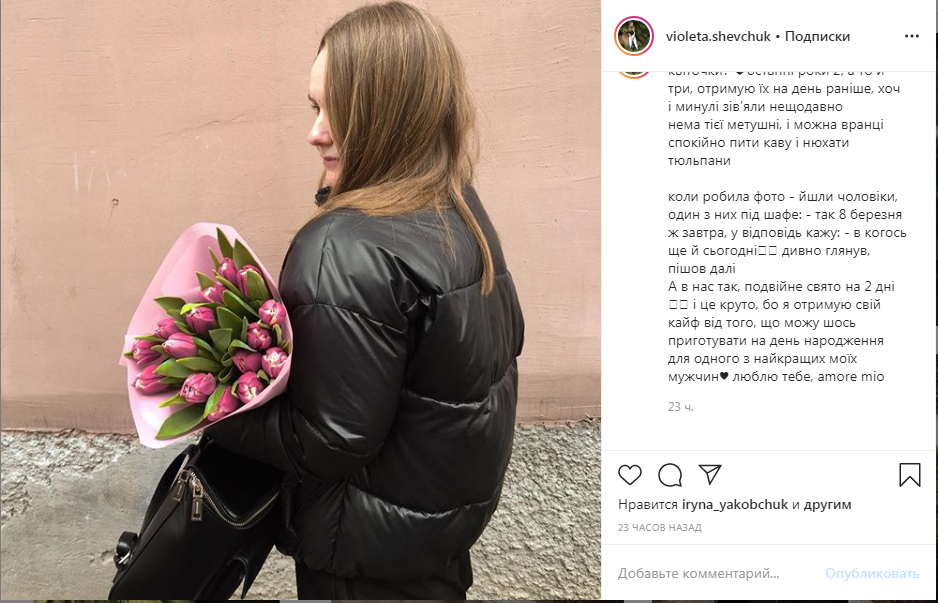938x603 pixels.
Task: Click the tulip photo of the post
Action: 300,300
